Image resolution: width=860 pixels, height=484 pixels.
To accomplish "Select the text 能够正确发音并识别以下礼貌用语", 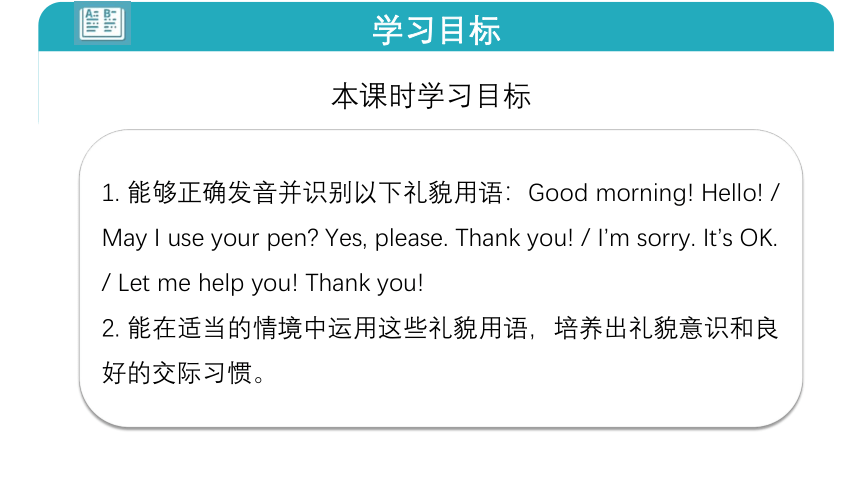I will (315, 193).
